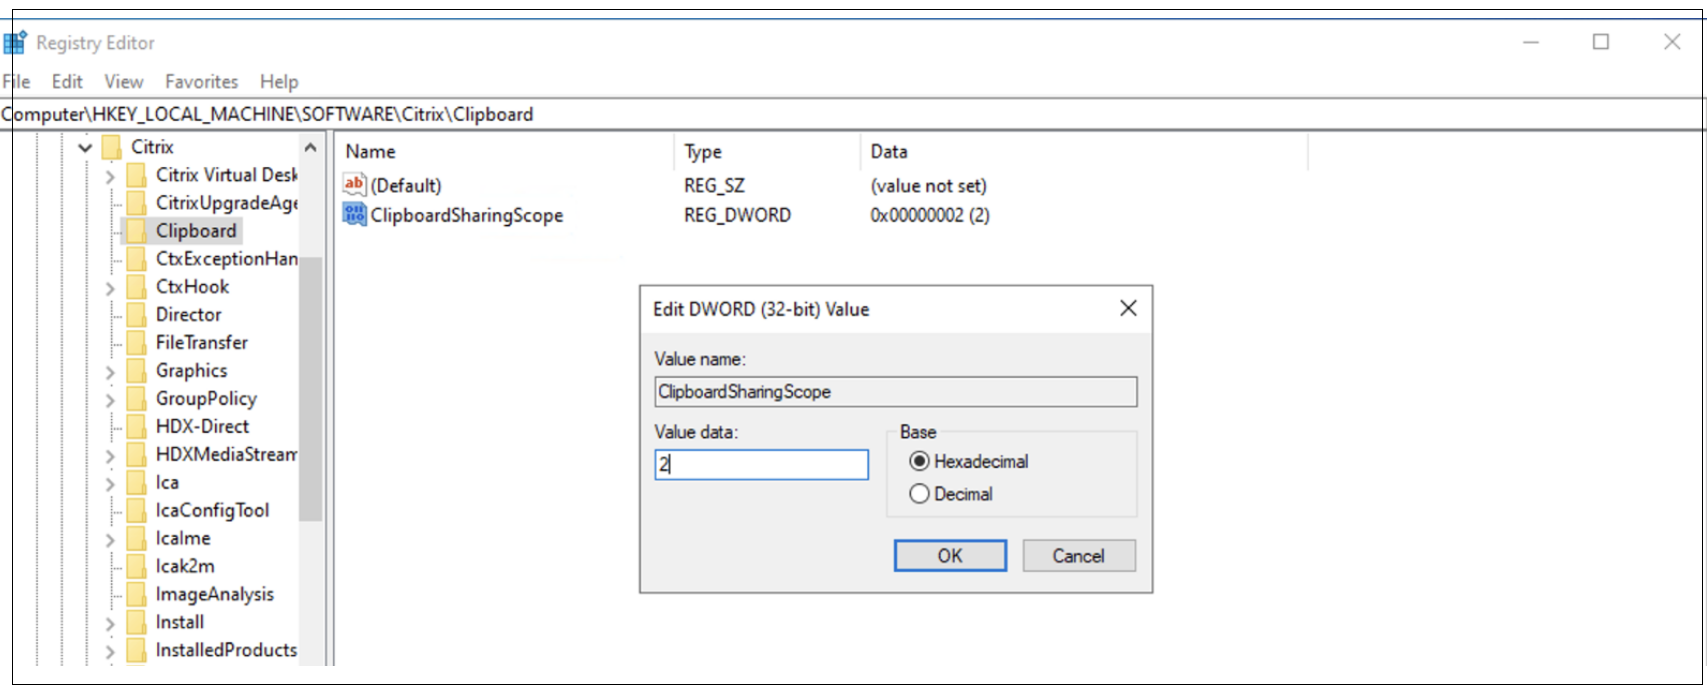Expand the Install tree node
The image size is (1707, 693).
click(110, 624)
